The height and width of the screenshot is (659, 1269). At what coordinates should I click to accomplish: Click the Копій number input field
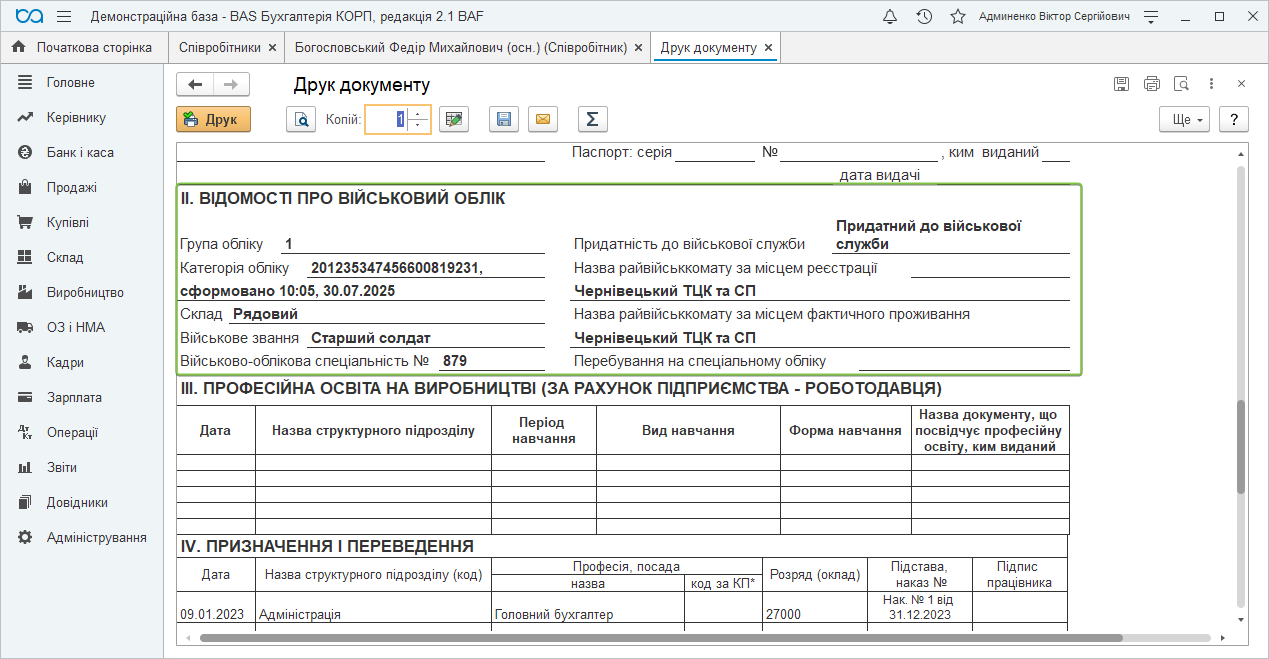coord(386,120)
